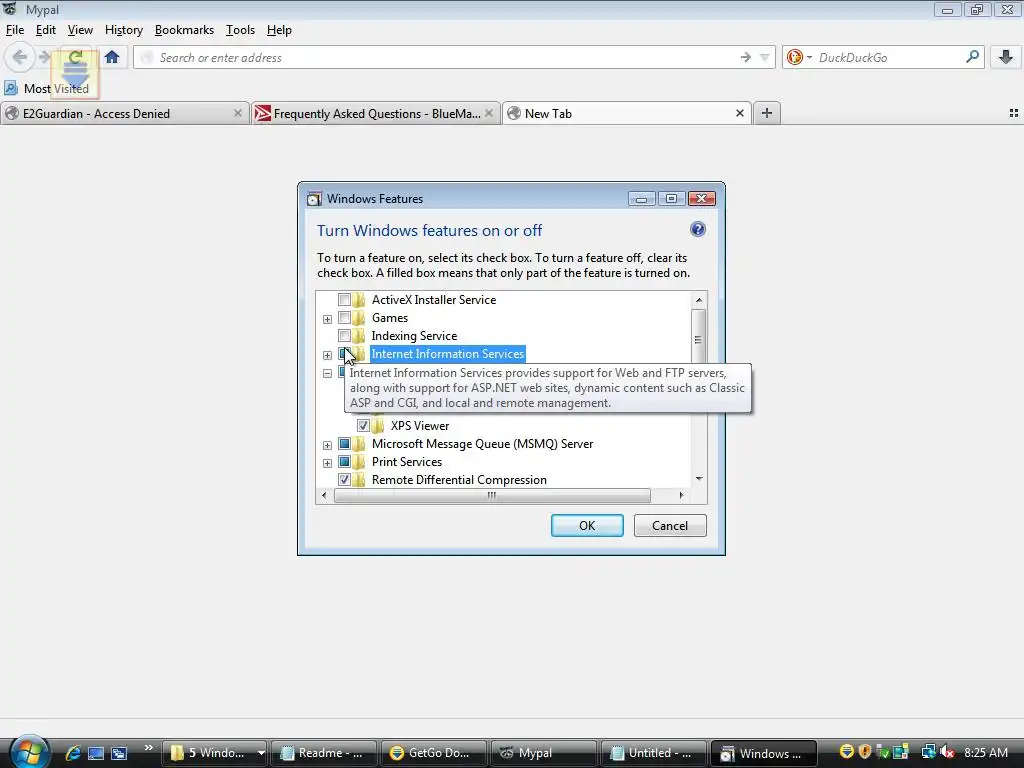This screenshot has width=1024, height=768.
Task: Close the New Tab tab
Action: (739, 113)
